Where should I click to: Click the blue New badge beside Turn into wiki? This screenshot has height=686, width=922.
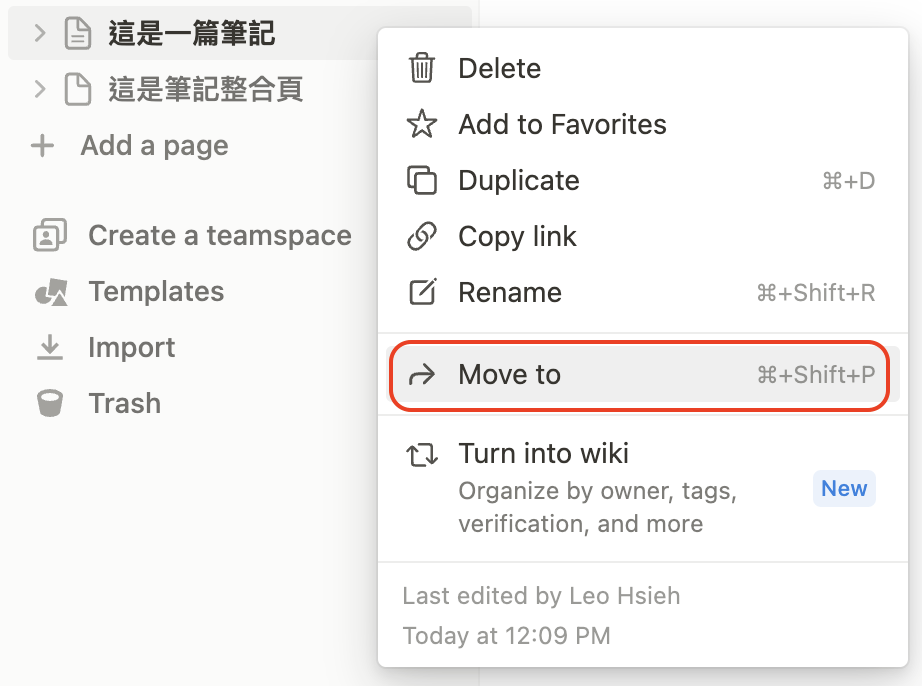844,488
